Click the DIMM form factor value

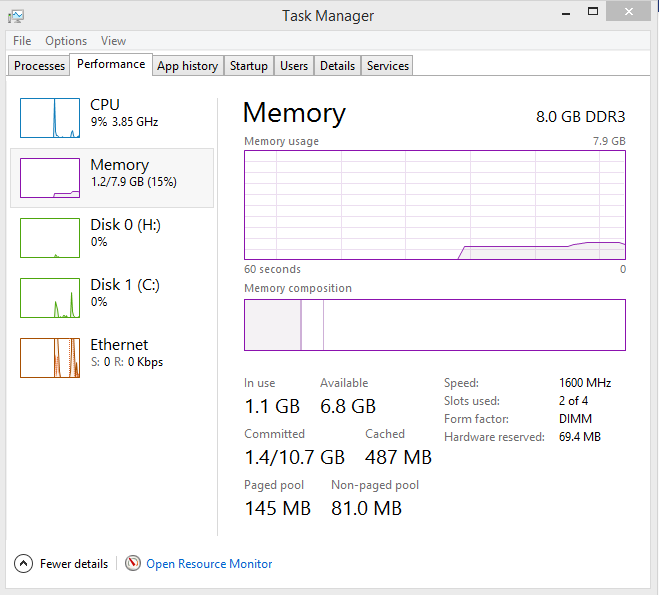(575, 419)
